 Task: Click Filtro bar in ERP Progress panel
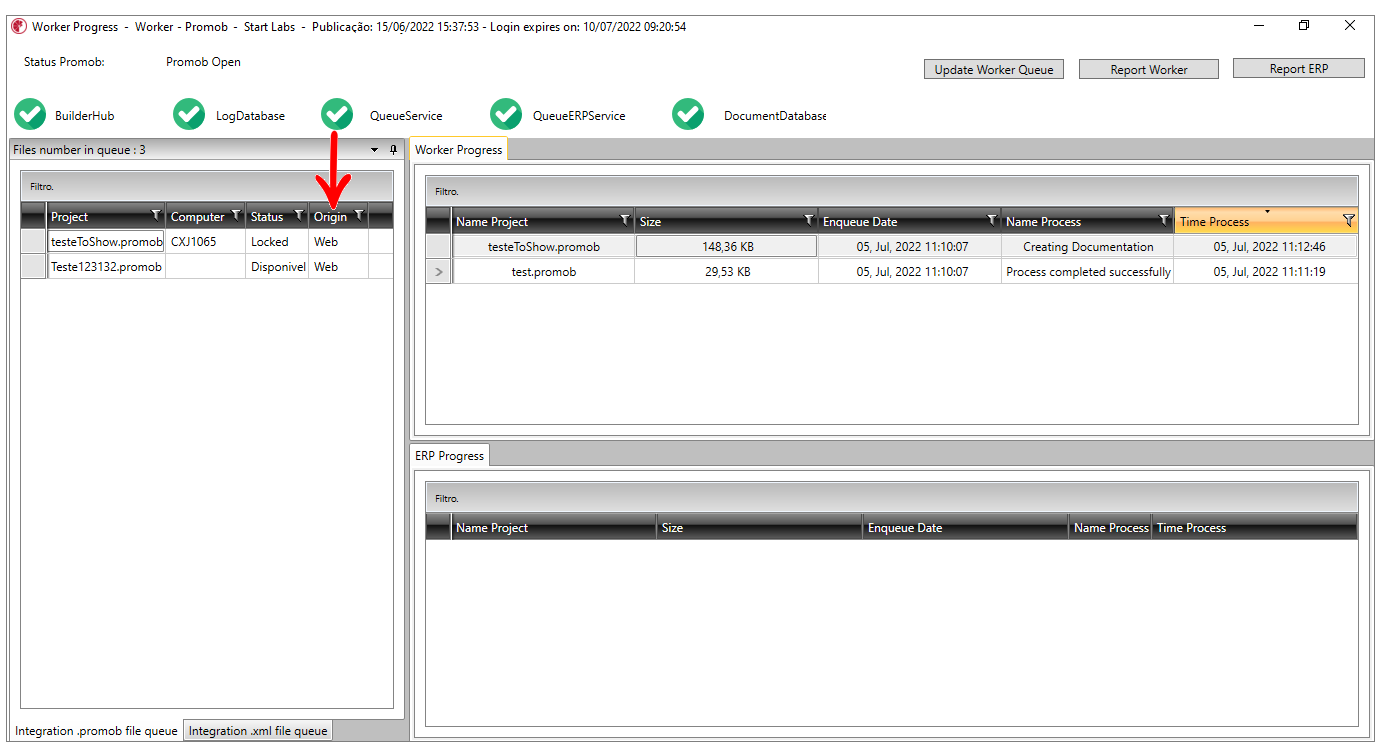pyautogui.click(x=892, y=498)
